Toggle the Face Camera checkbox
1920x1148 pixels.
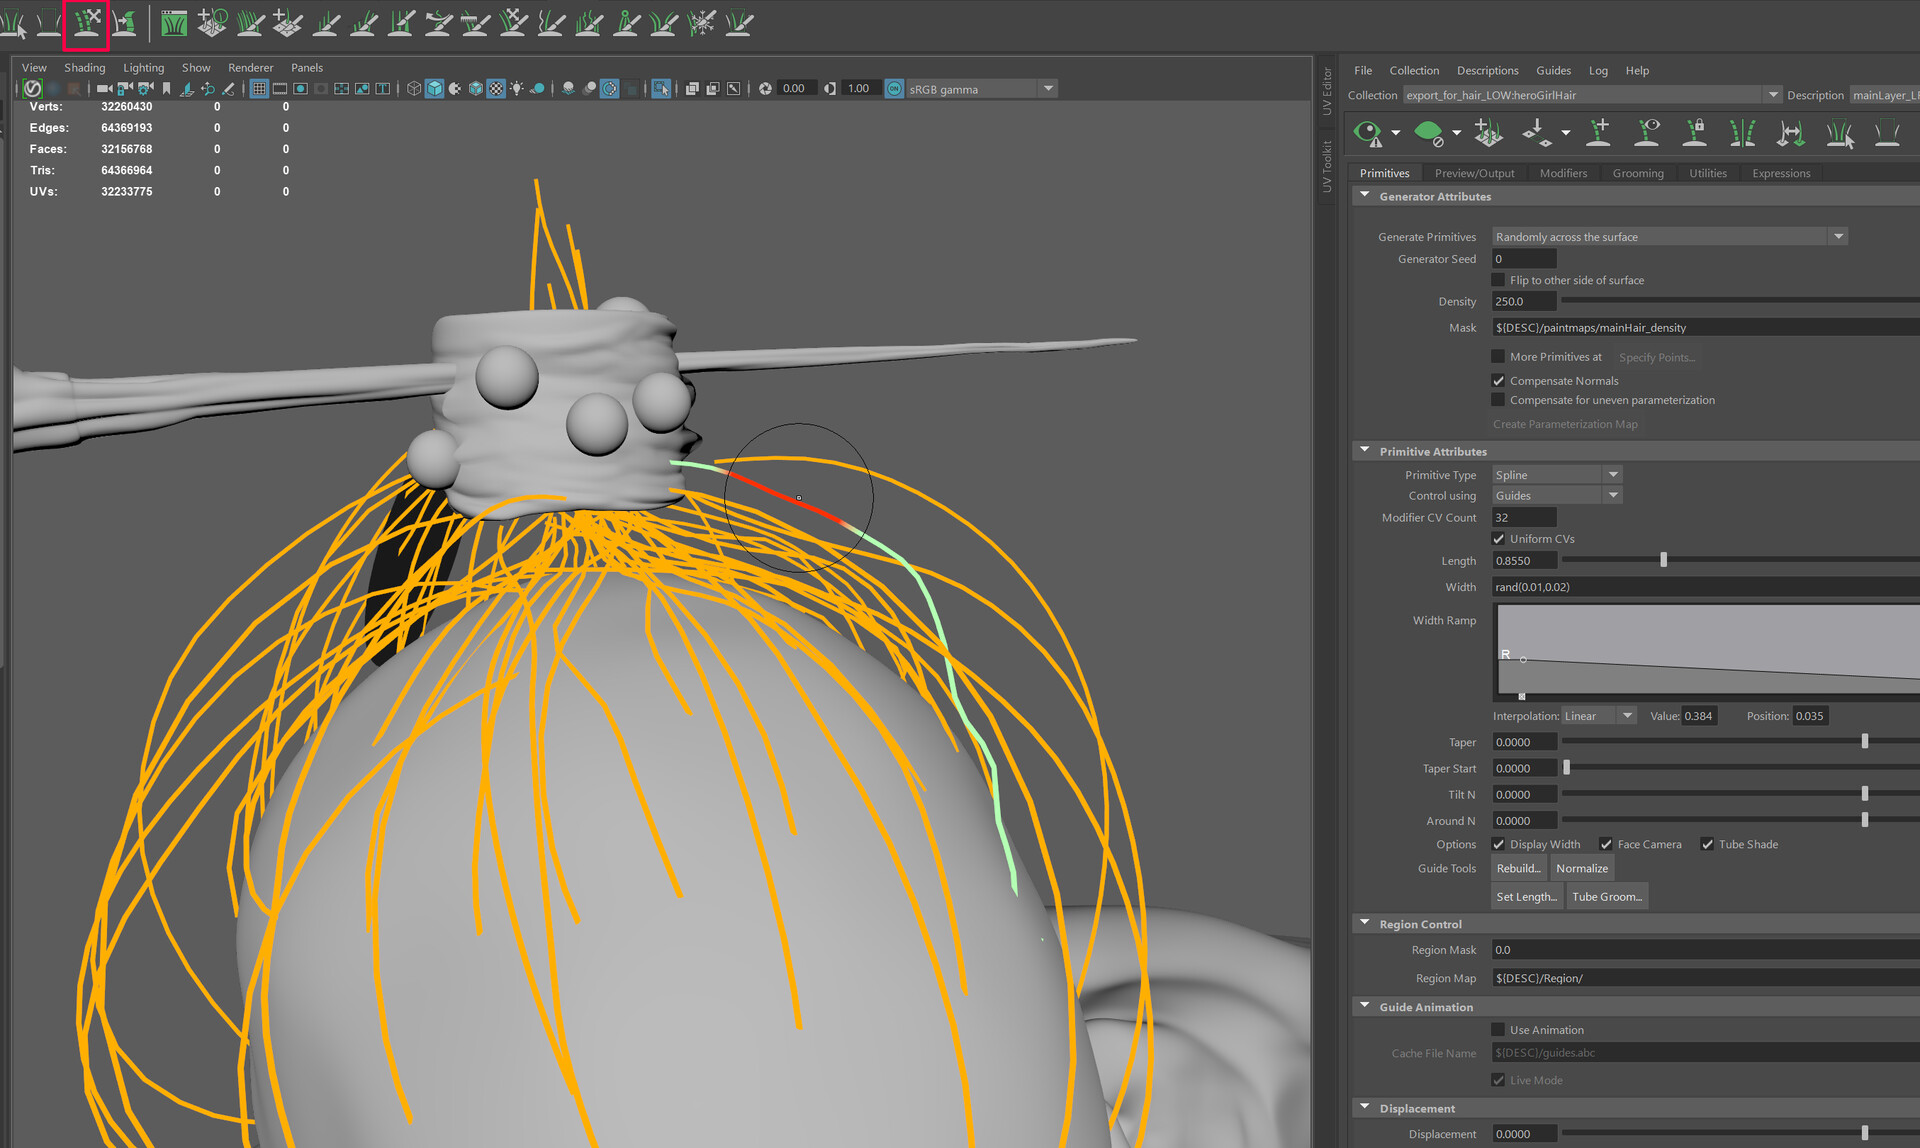click(x=1606, y=844)
